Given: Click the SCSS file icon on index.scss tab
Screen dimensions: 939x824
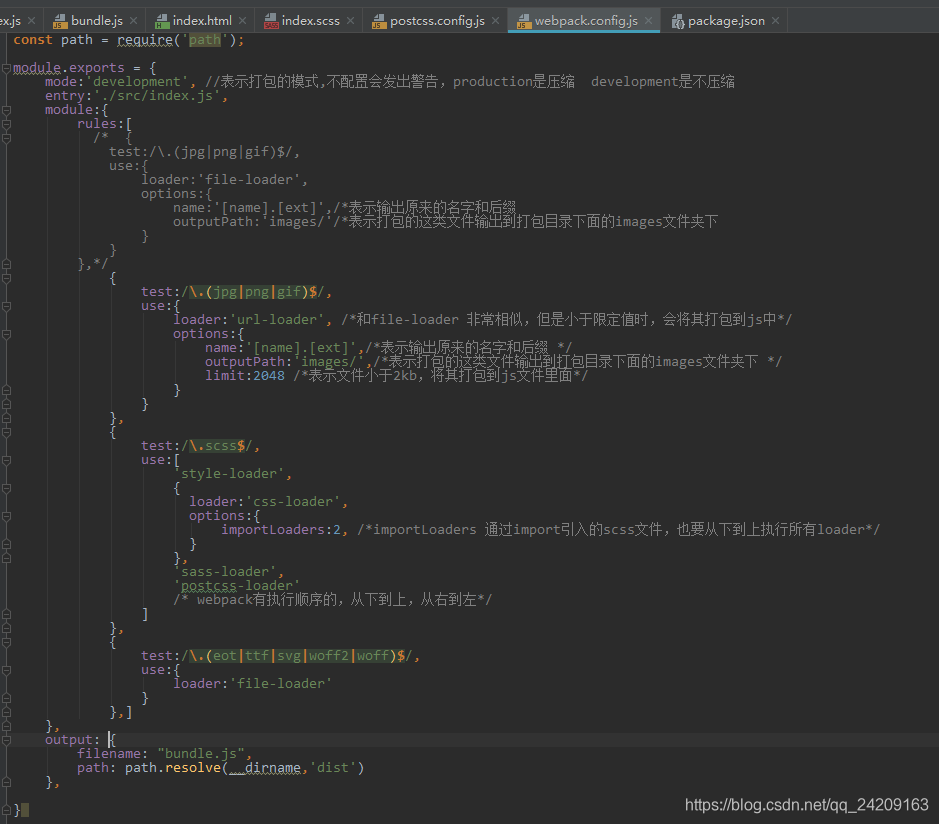Looking at the screenshot, I should (270, 19).
